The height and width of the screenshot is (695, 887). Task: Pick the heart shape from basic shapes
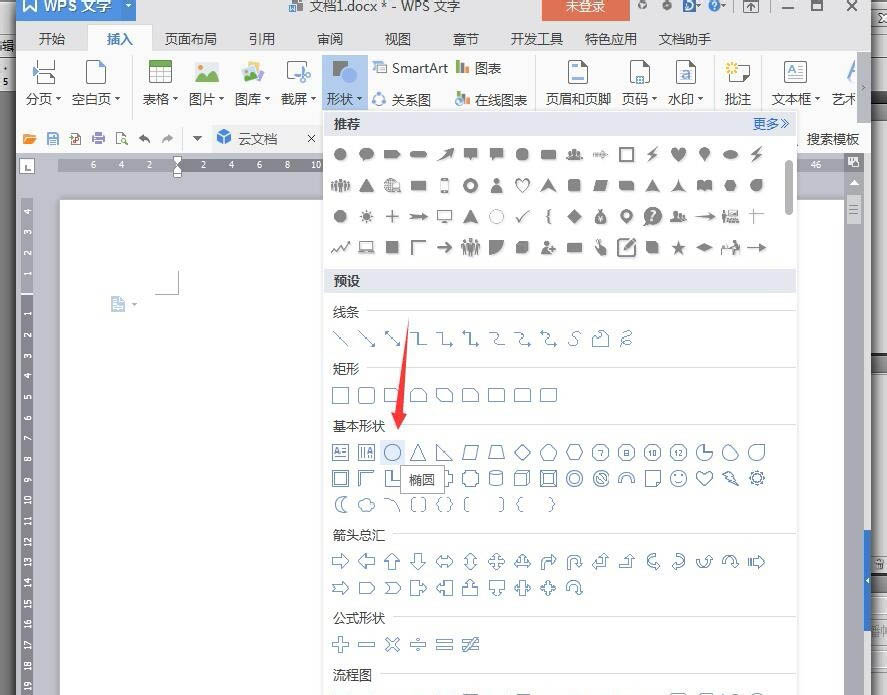pyautogui.click(x=705, y=478)
